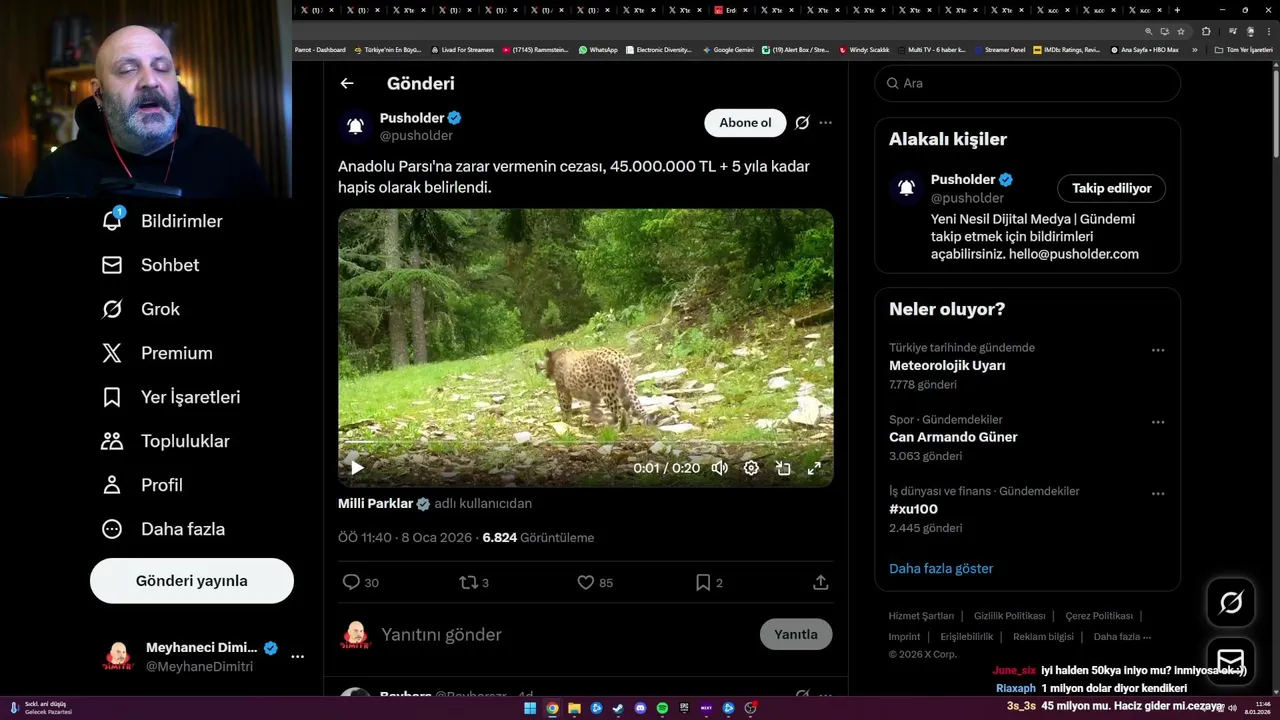Click the Ara search box

[1027, 83]
